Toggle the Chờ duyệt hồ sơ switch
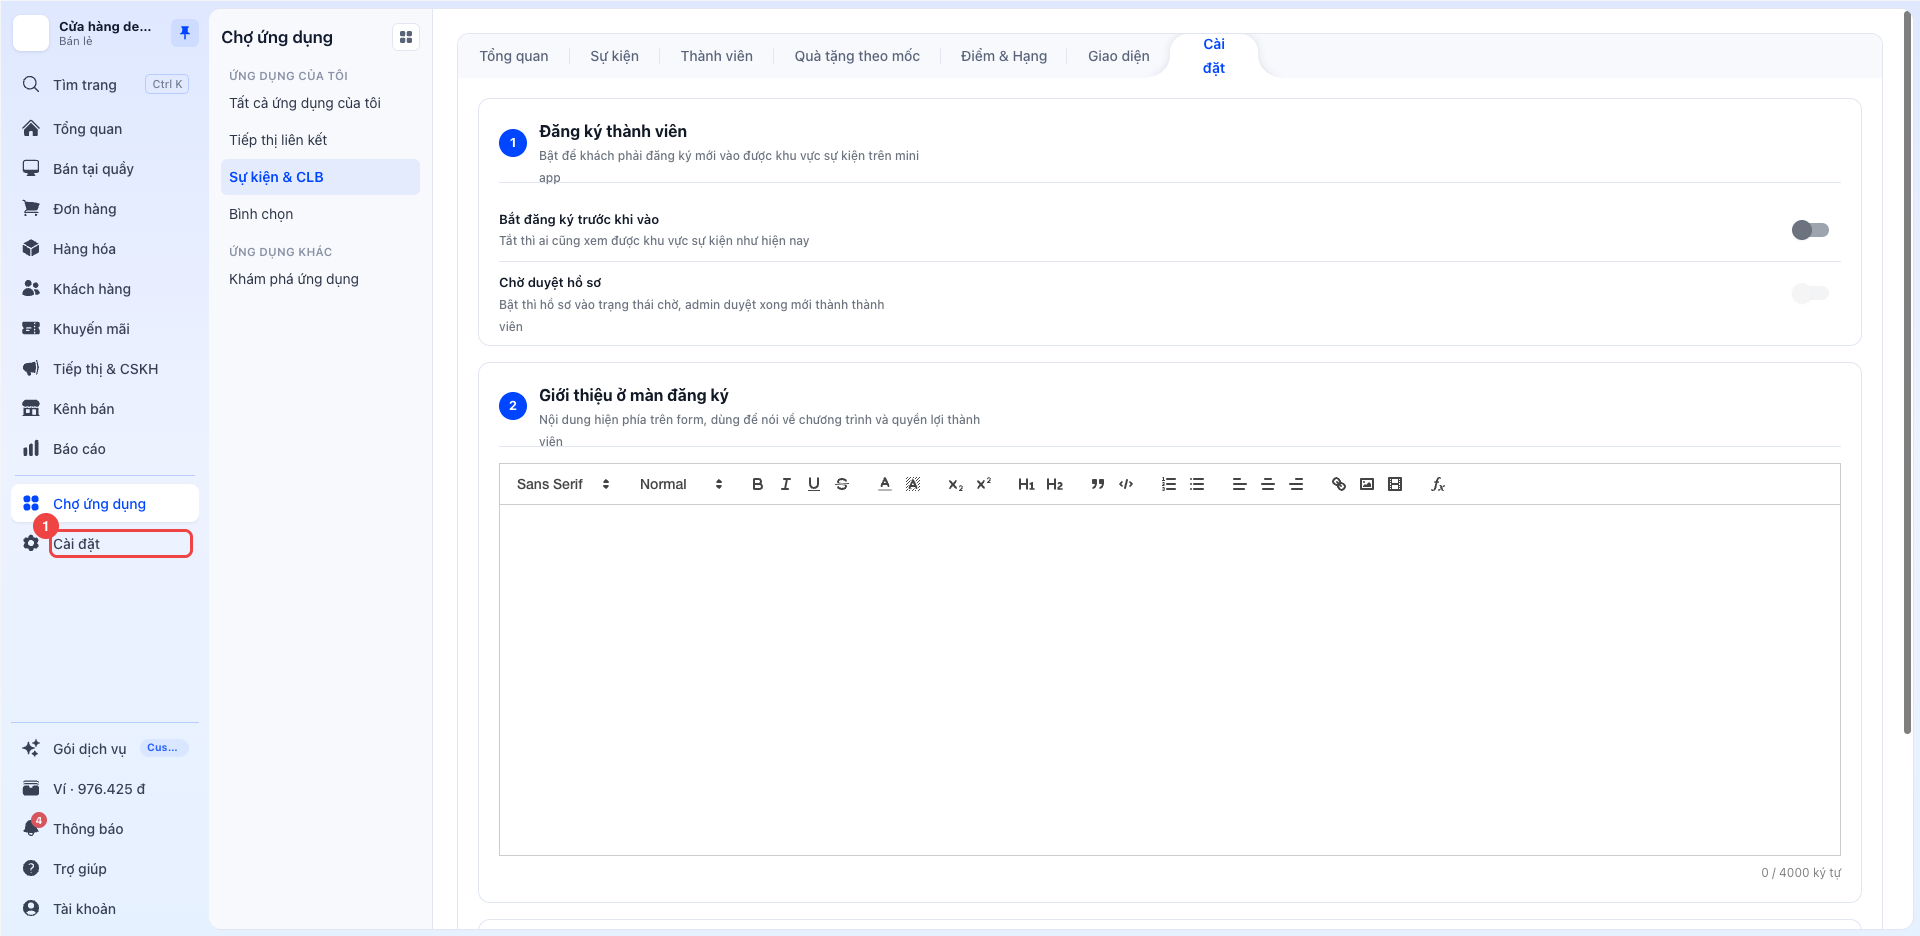The image size is (1920, 936). pyautogui.click(x=1810, y=293)
